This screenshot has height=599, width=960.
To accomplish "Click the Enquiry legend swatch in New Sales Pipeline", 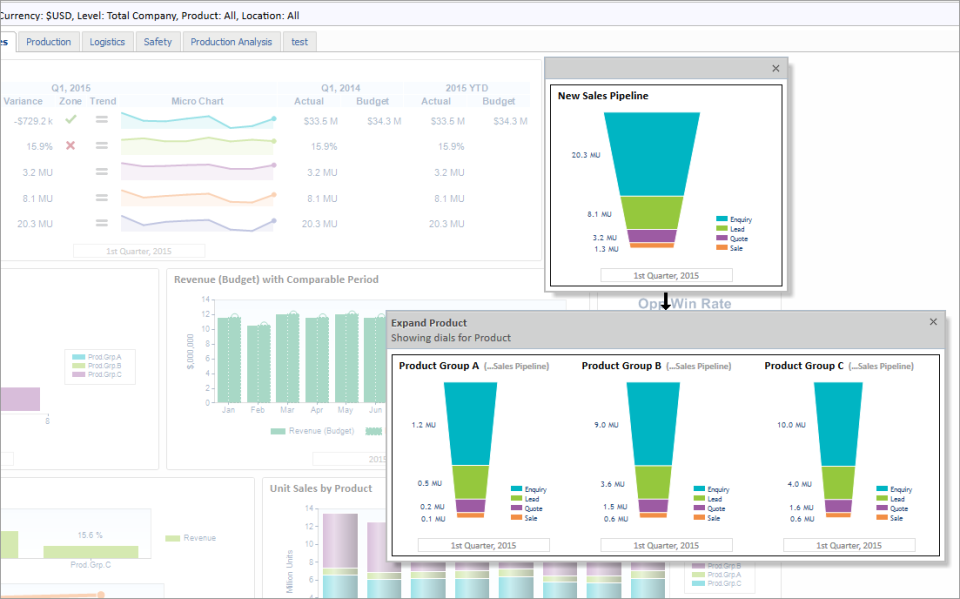I will pos(722,219).
